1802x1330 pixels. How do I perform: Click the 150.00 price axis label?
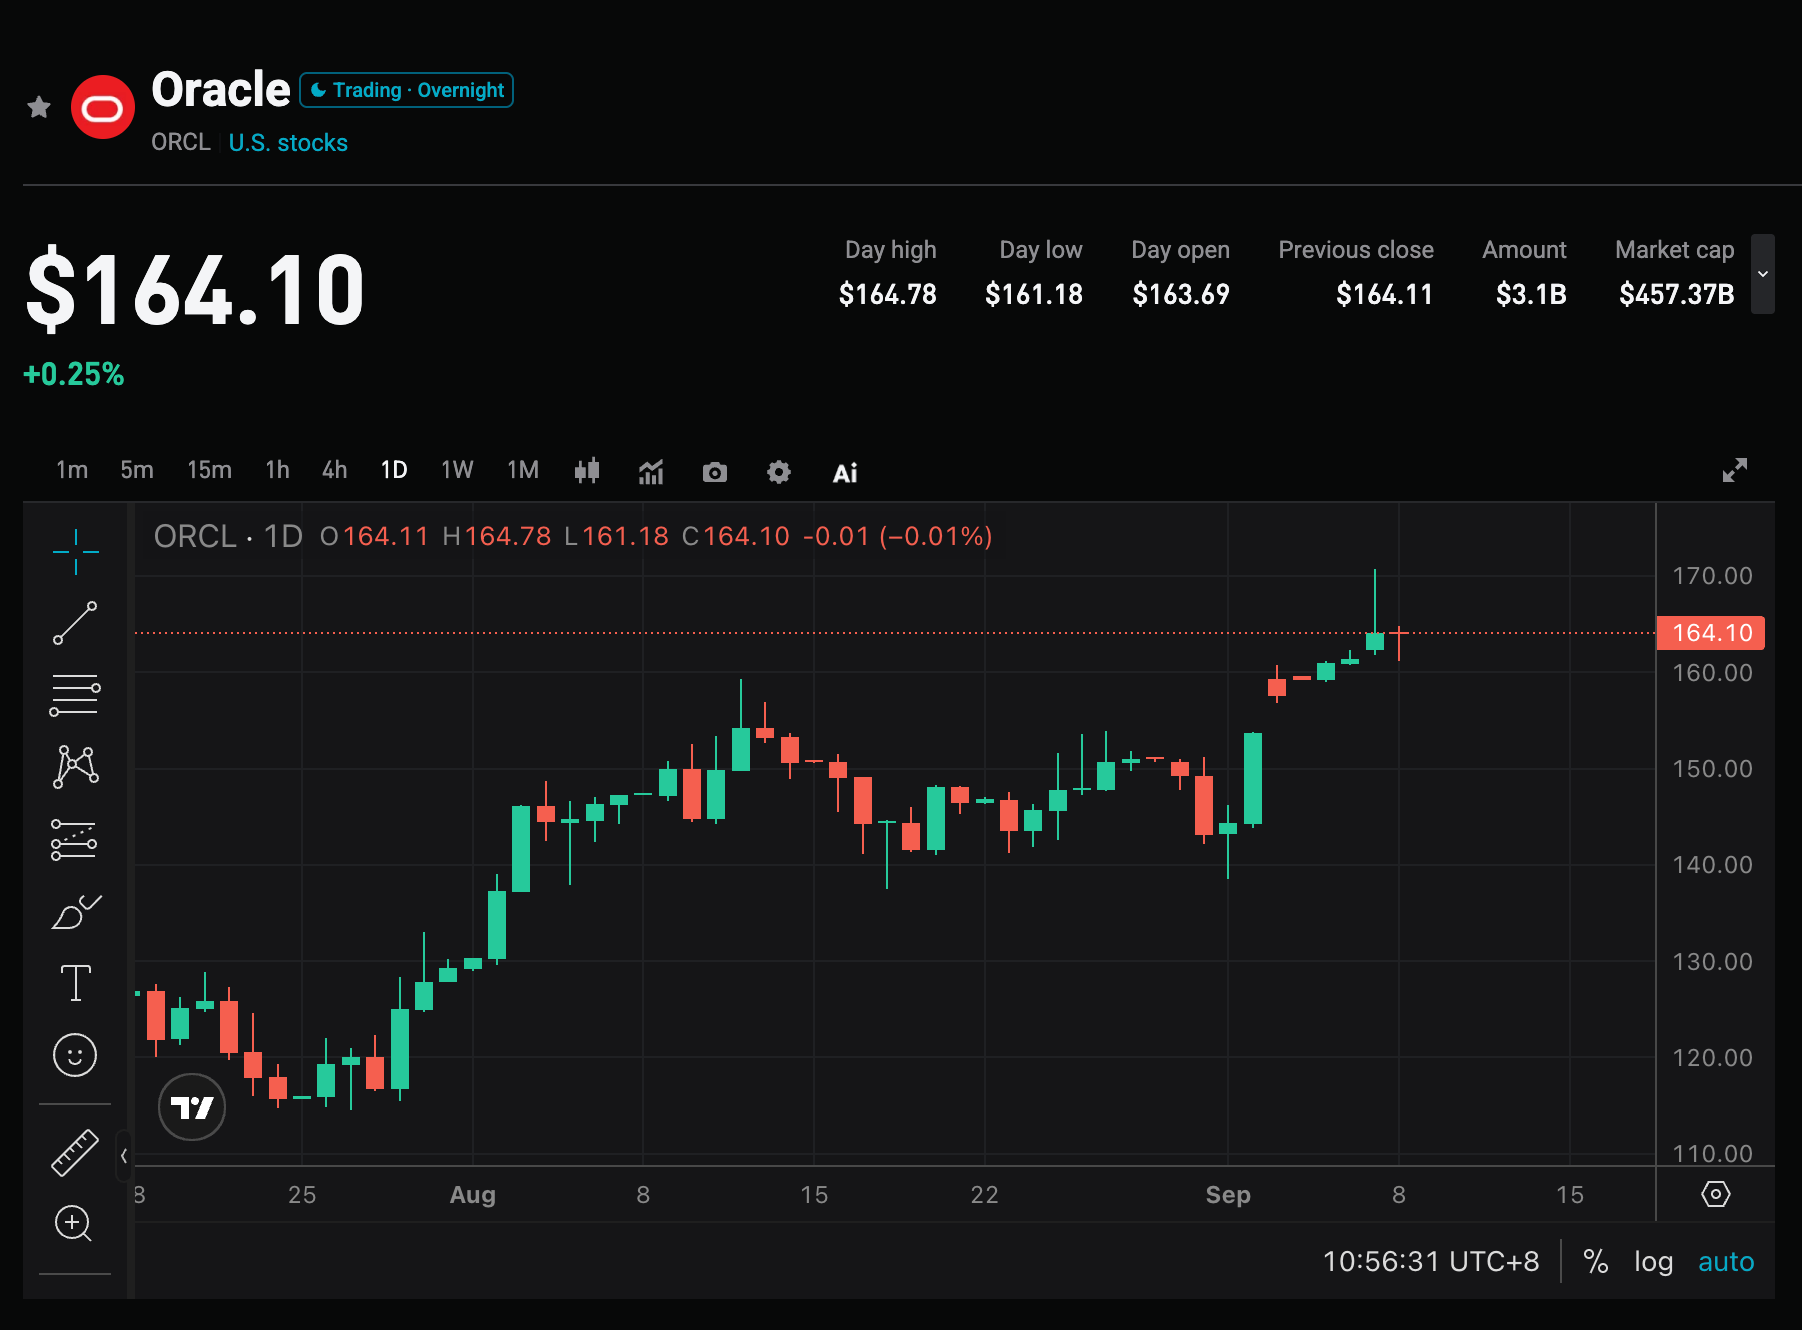point(1712,769)
